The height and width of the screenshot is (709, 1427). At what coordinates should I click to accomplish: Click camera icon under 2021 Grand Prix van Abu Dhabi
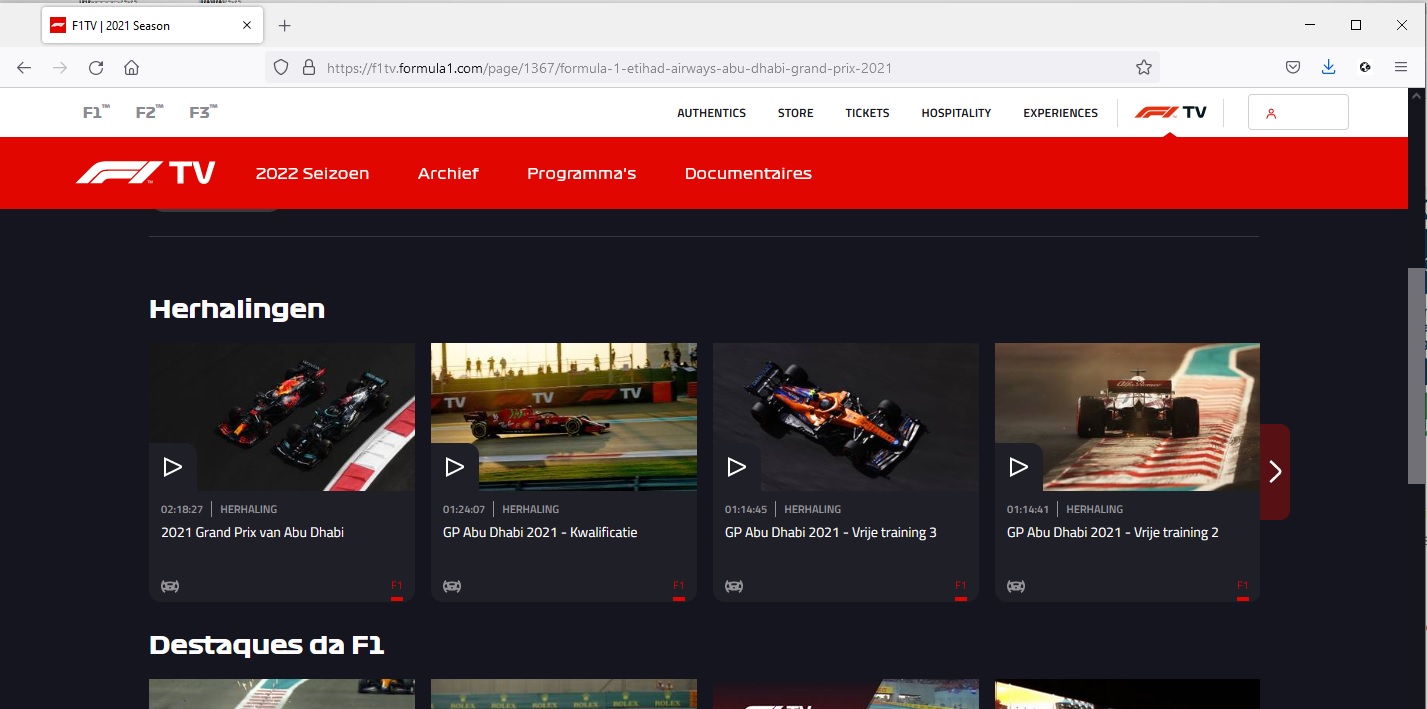[x=170, y=586]
